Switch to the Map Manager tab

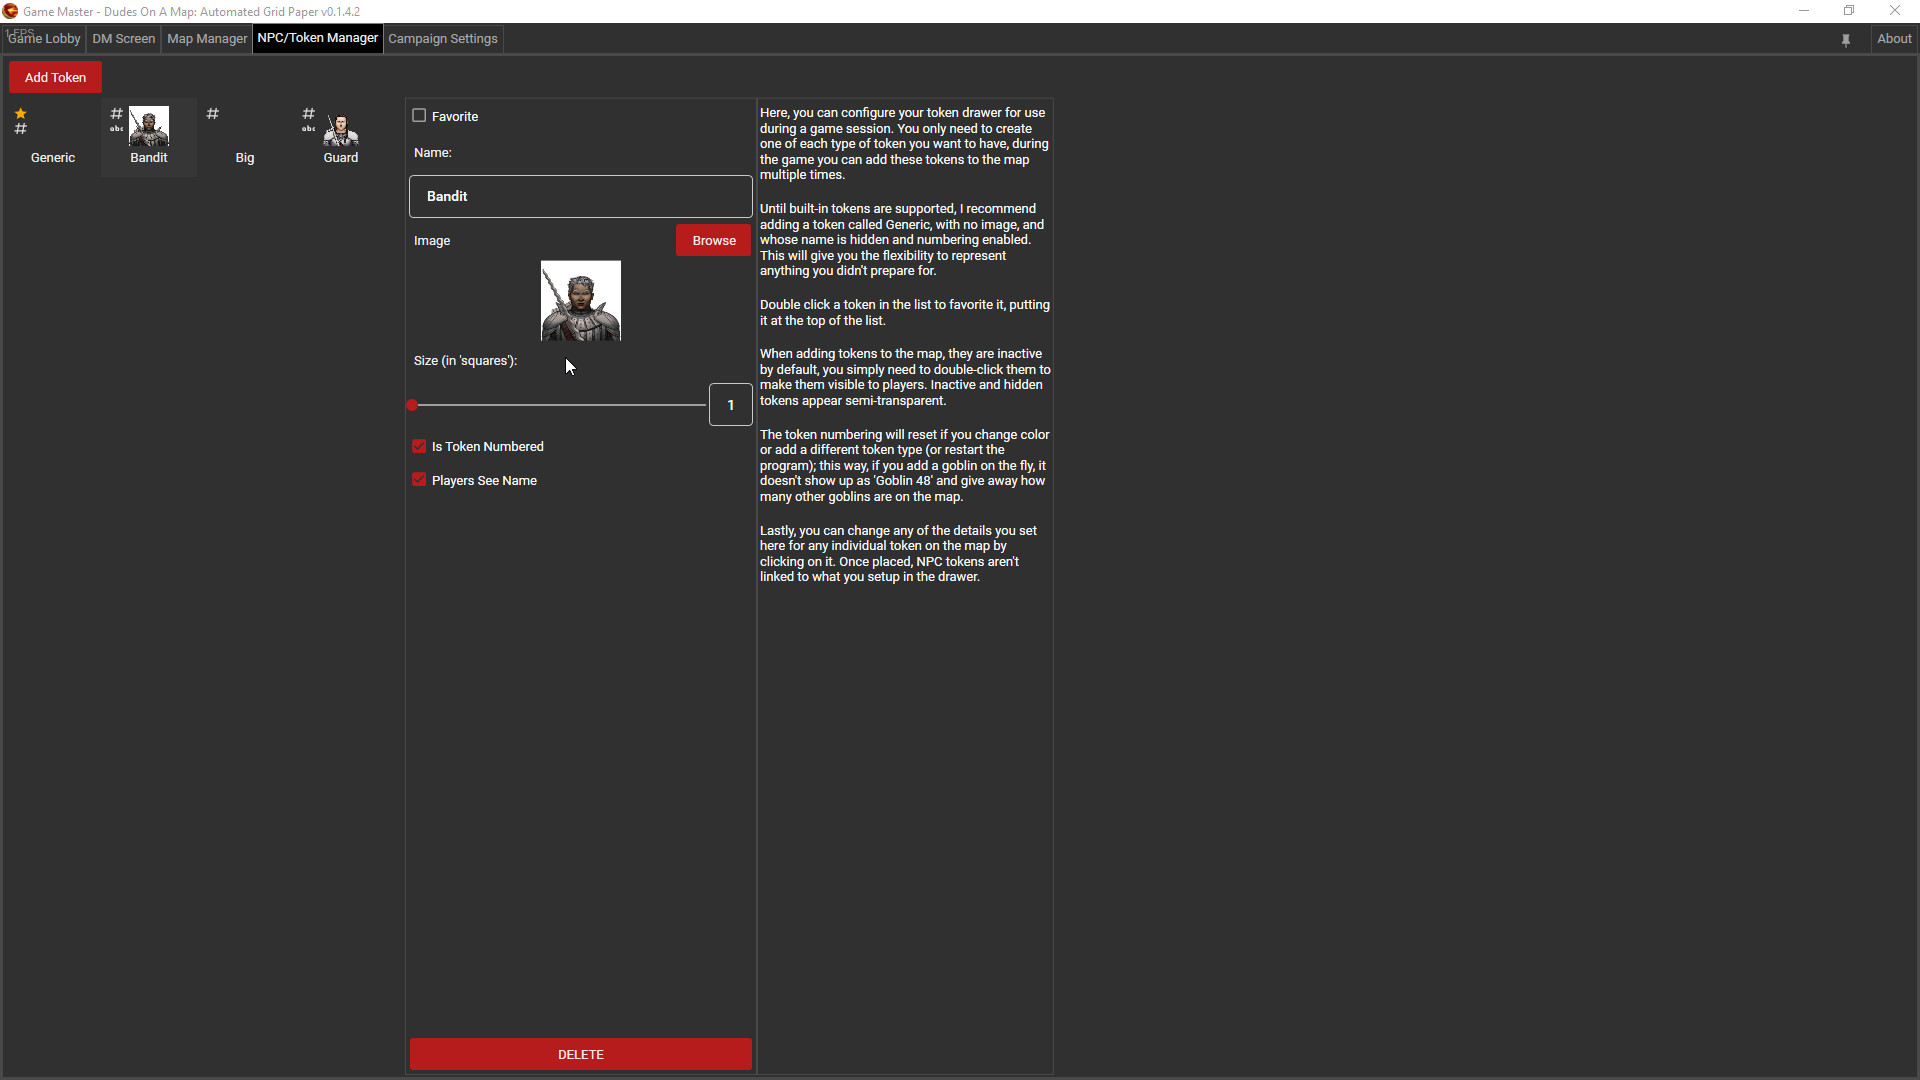click(x=206, y=38)
